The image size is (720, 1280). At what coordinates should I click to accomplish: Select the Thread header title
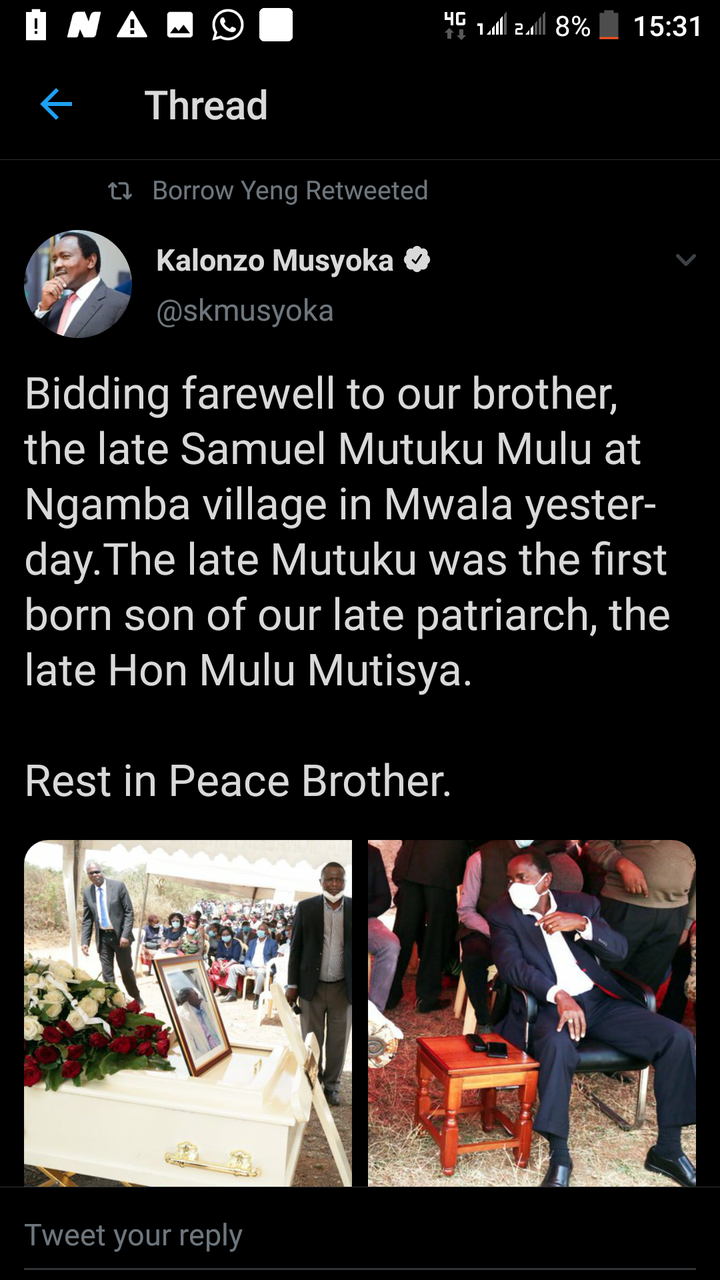pyautogui.click(x=206, y=105)
